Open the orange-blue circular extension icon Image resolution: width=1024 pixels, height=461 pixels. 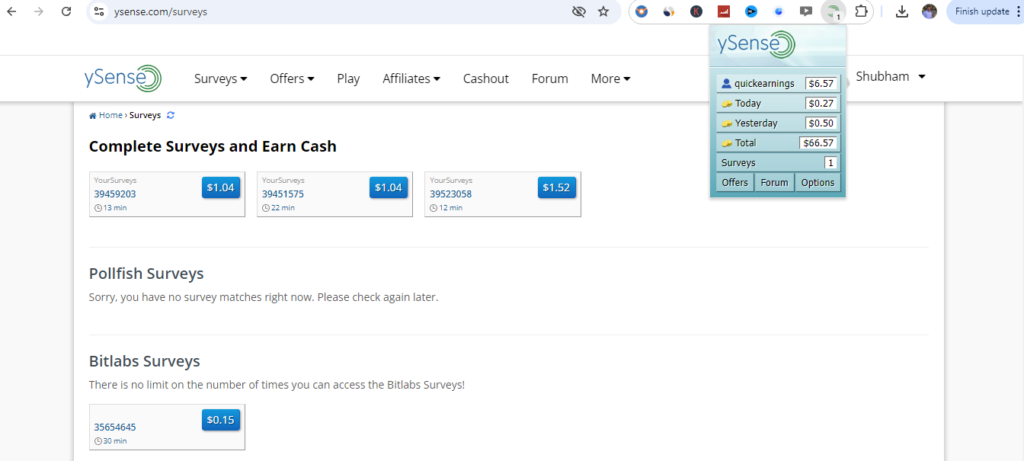point(641,11)
